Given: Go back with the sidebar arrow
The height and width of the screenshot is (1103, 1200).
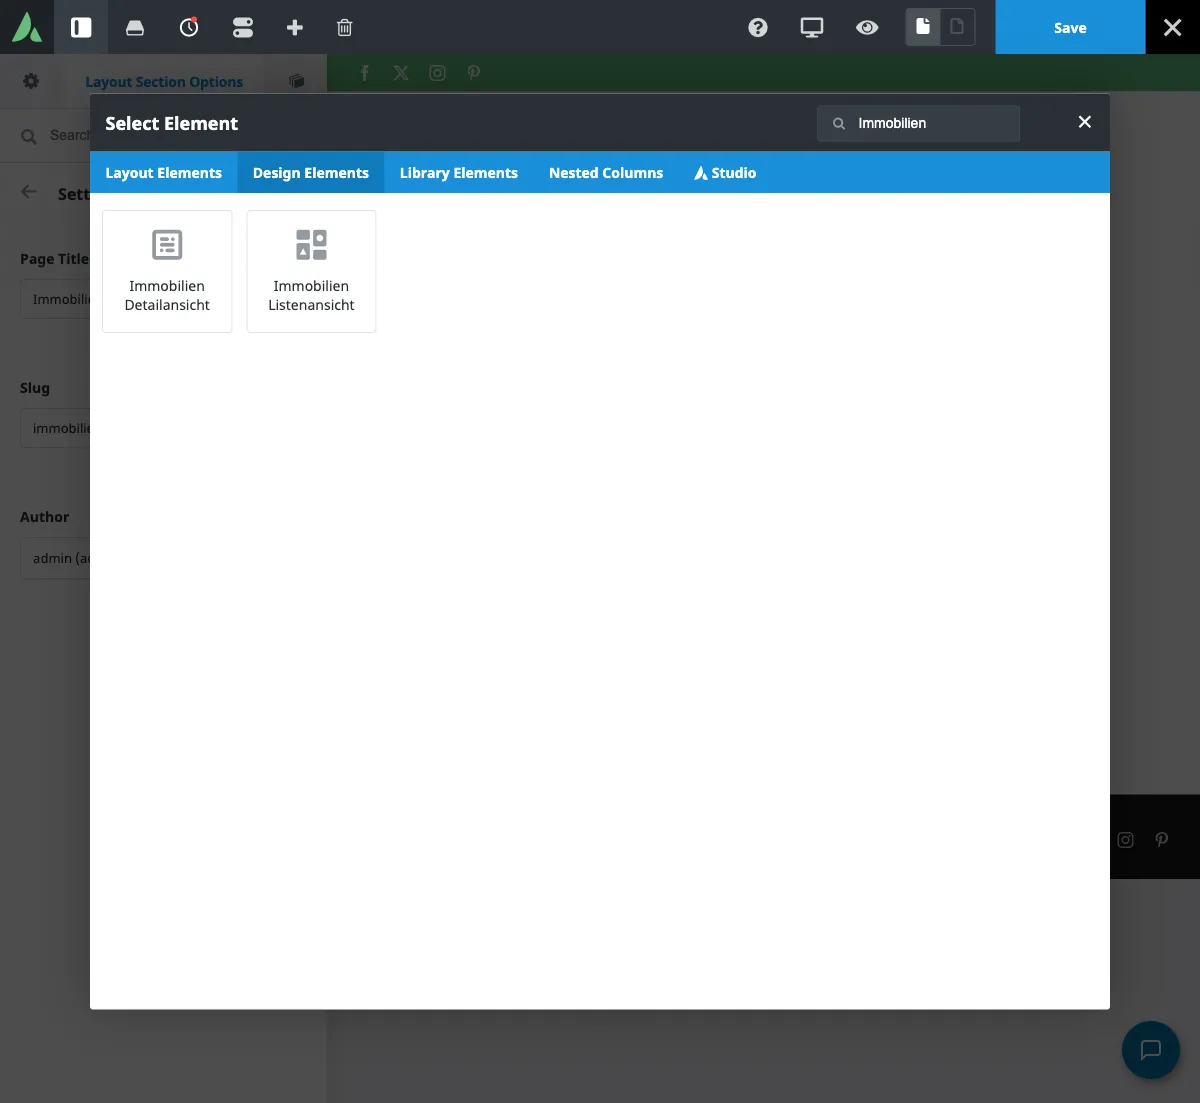Looking at the screenshot, I should 29,192.
